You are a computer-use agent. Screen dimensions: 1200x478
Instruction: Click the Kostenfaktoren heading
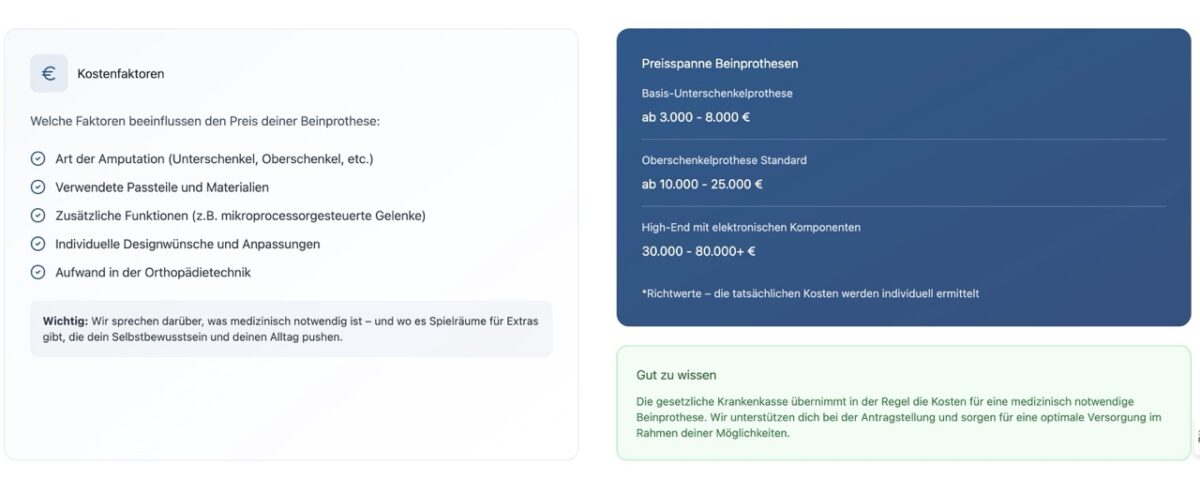121,74
